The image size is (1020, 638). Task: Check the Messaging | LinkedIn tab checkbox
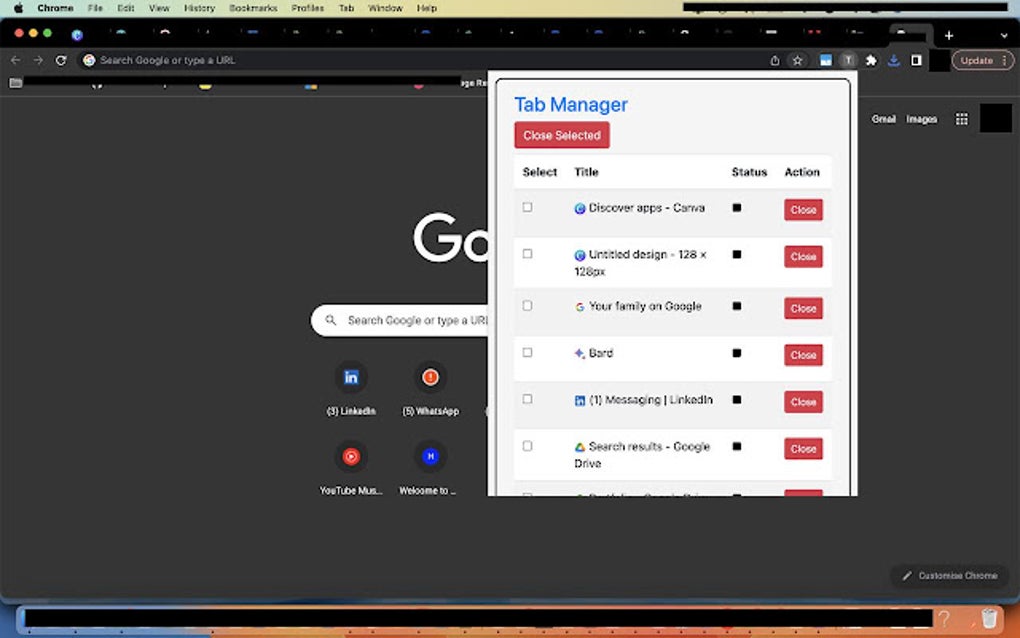coord(528,398)
